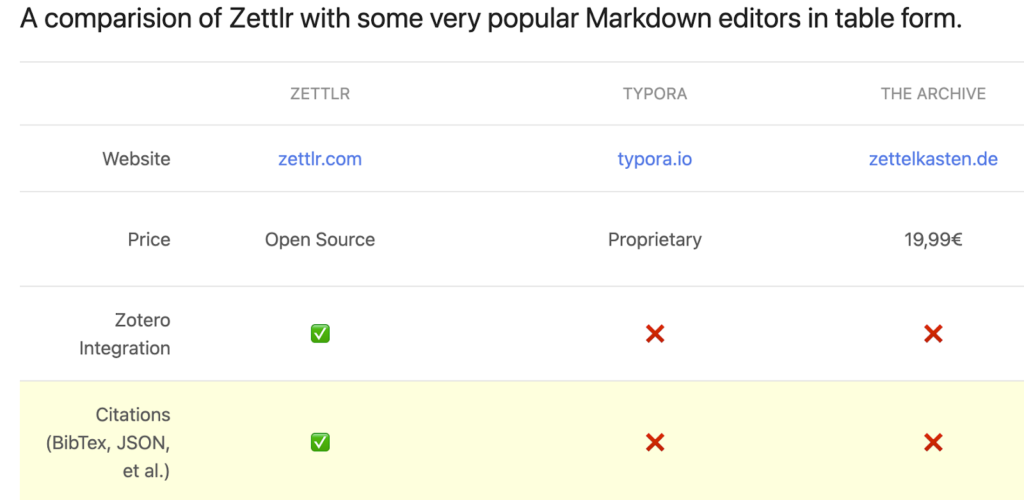Click the comparison heading text
This screenshot has width=1024, height=500.
click(x=490, y=20)
